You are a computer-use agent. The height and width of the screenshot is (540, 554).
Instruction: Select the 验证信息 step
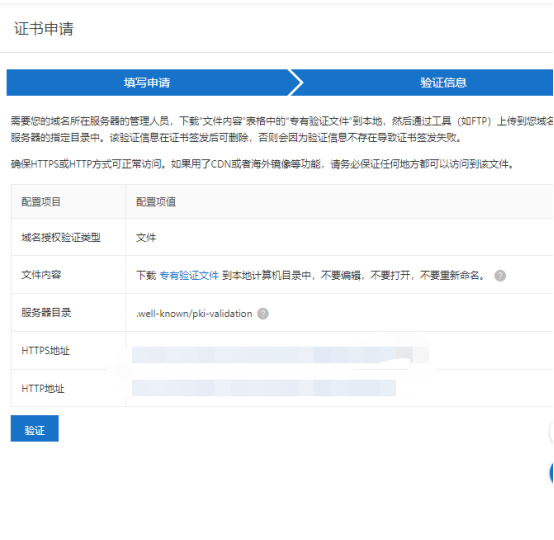click(443, 82)
